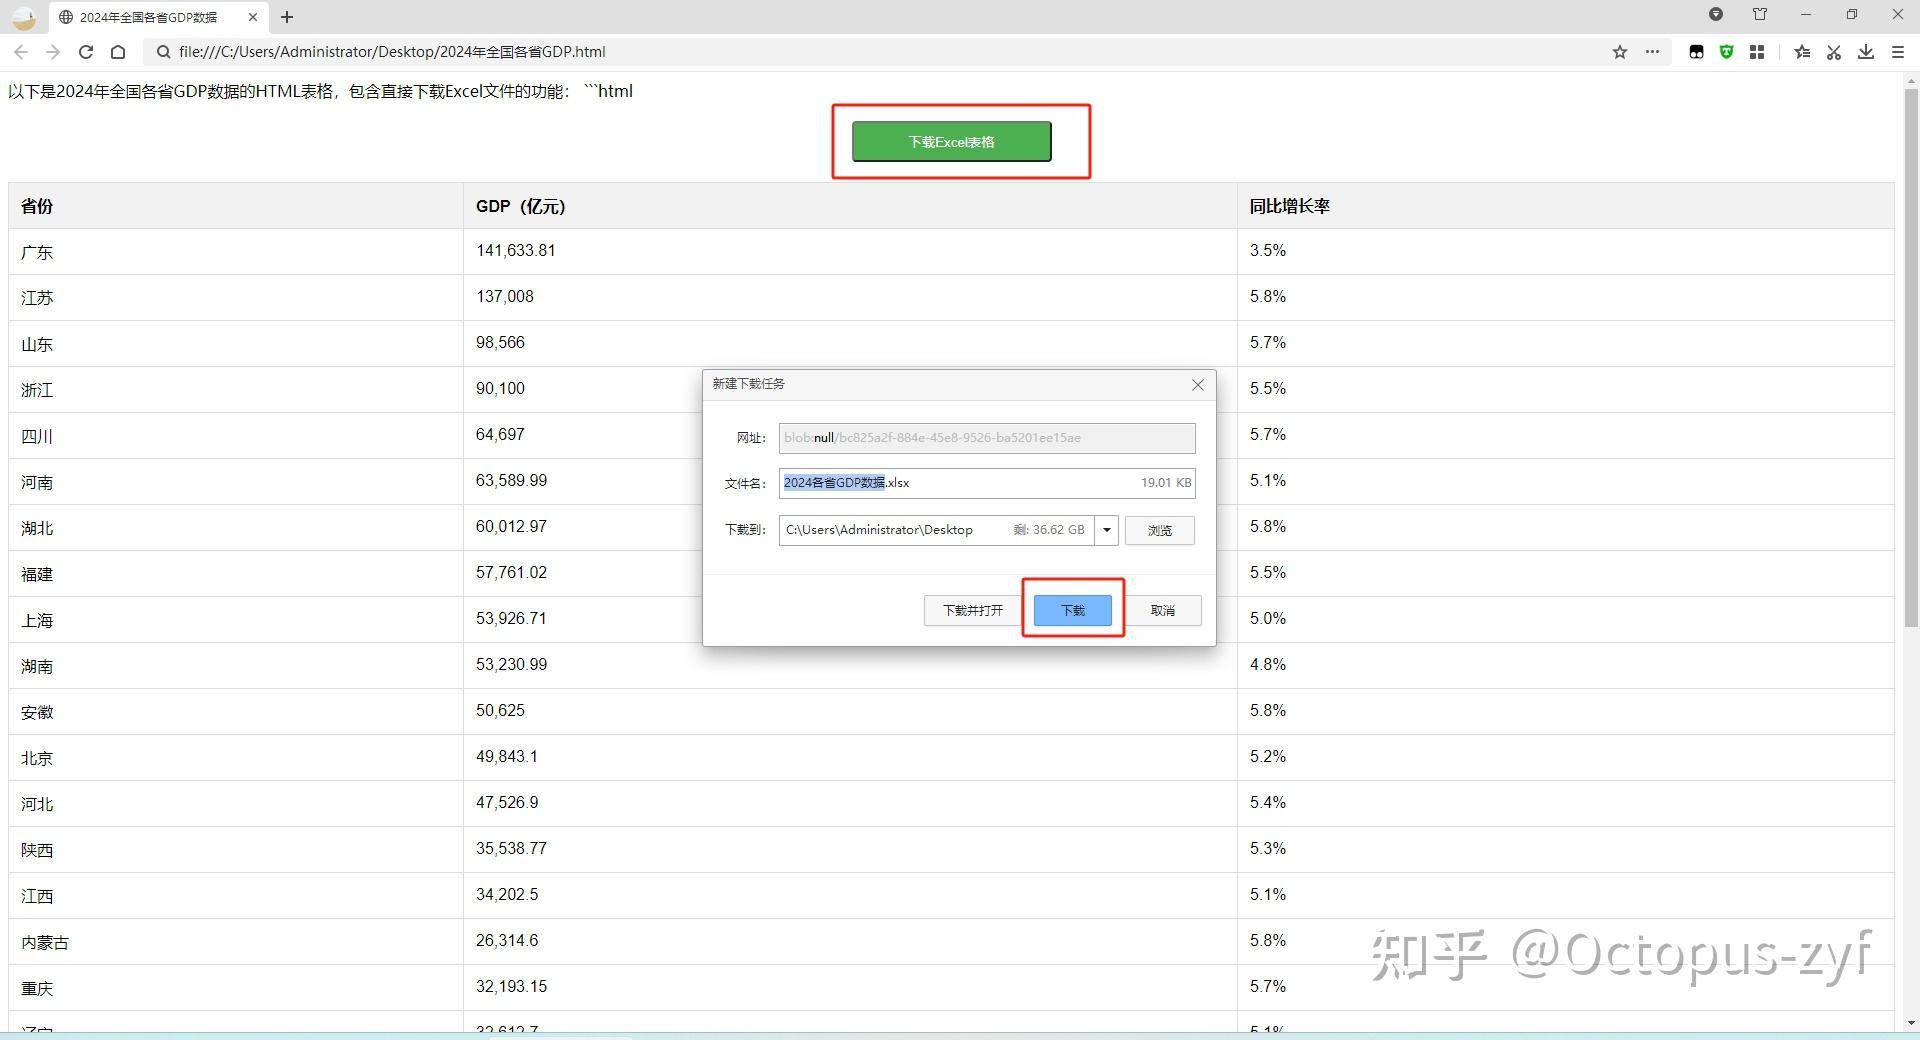
Task: Click the 下载并打开 button
Action: [972, 610]
